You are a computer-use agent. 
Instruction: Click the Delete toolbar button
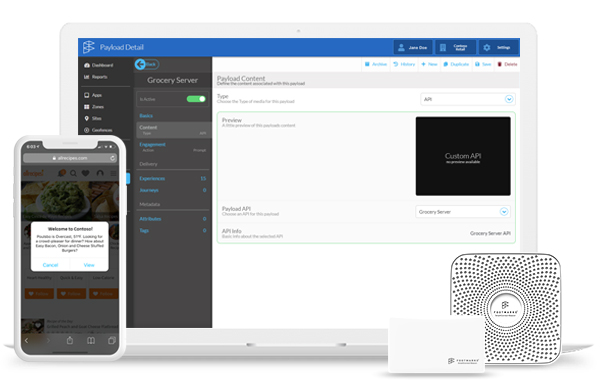click(507, 64)
